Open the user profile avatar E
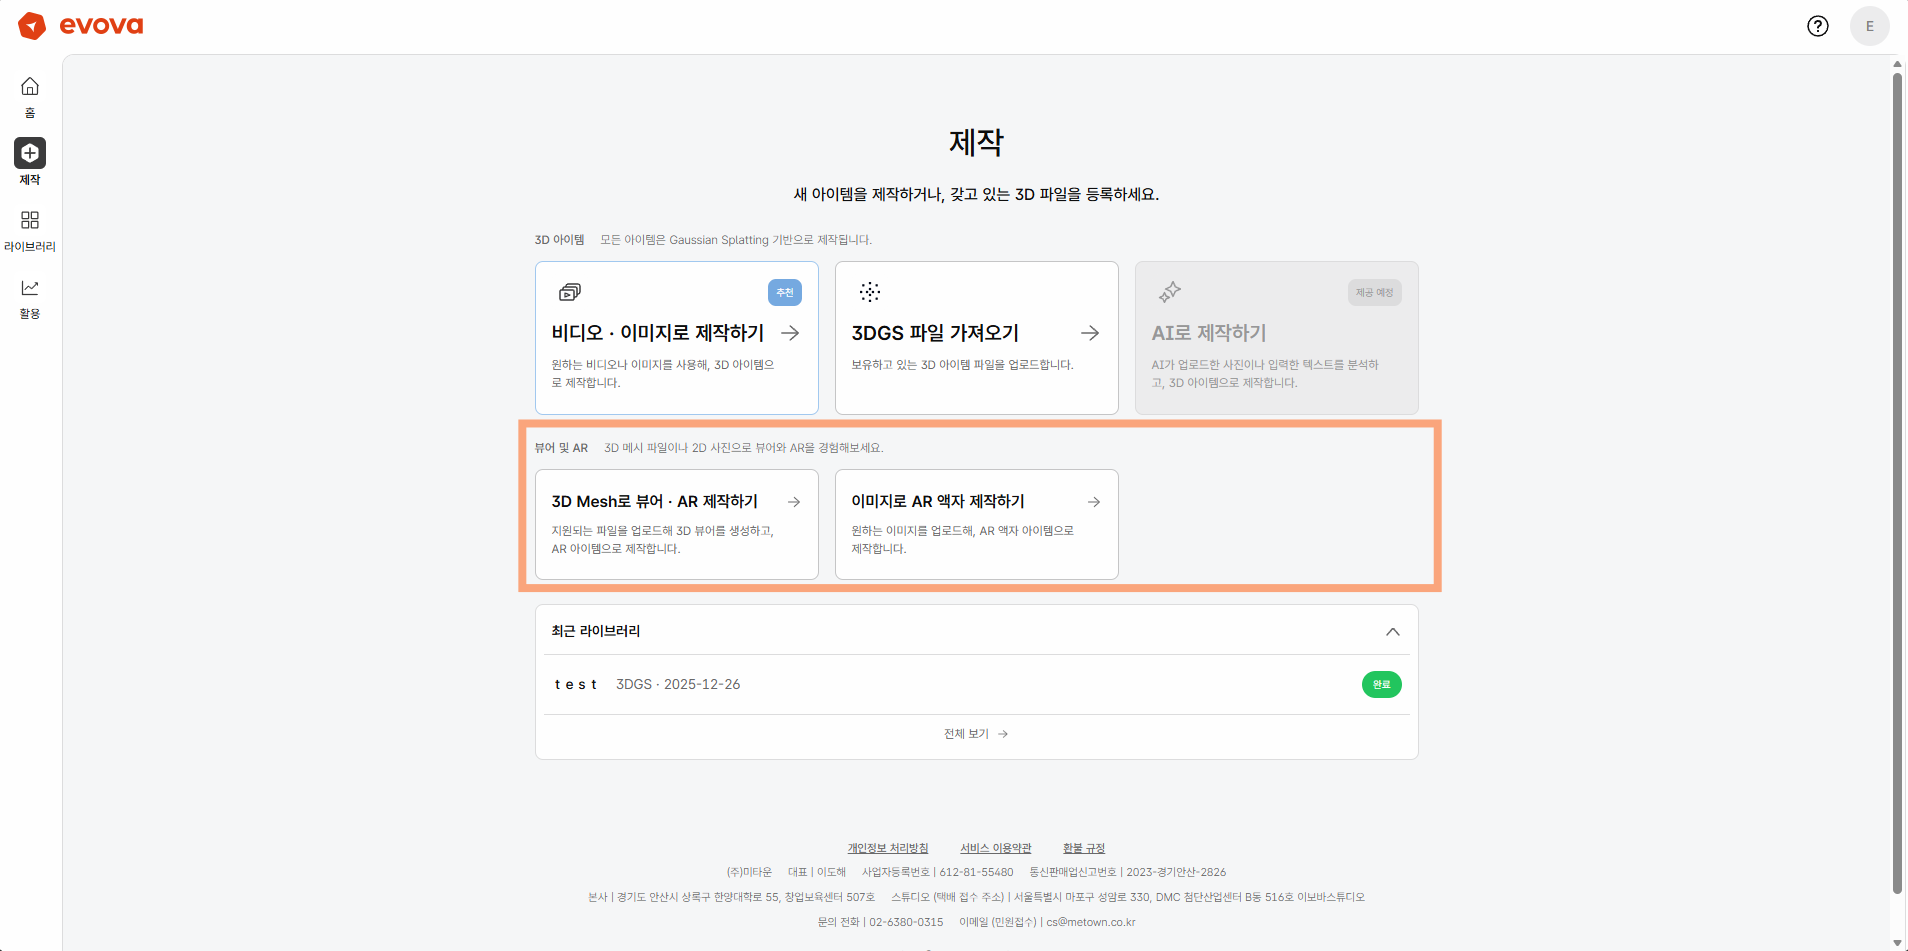Viewport: 1908px width, 951px height. [1868, 26]
